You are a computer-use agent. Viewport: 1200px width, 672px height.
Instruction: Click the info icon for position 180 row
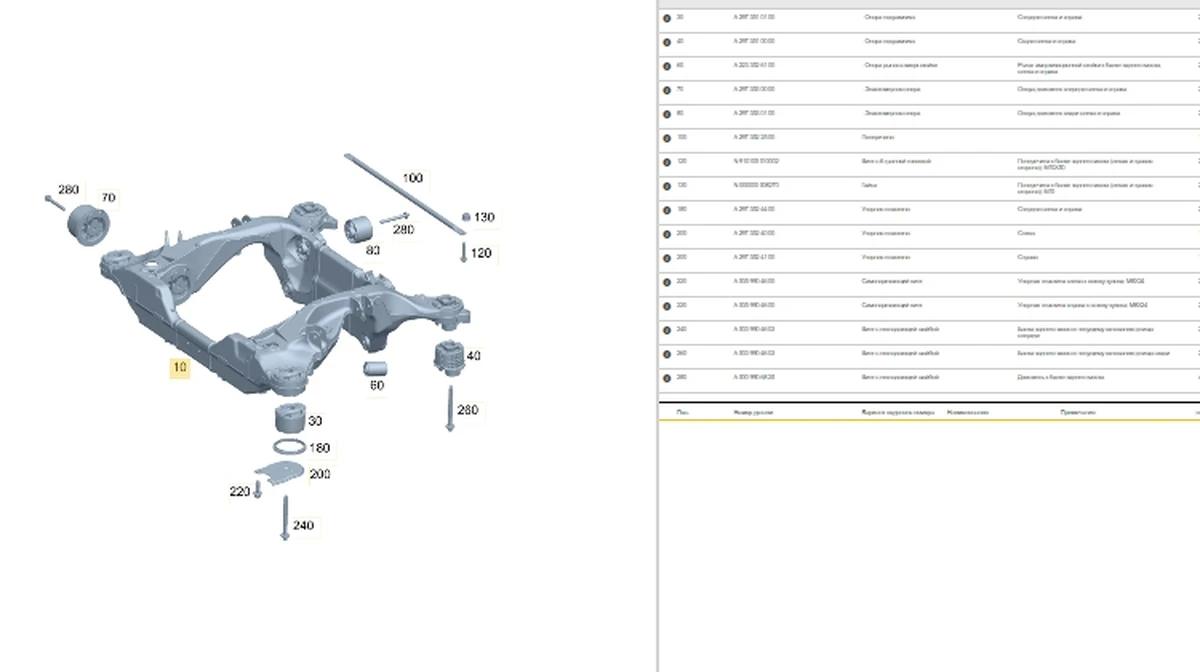point(667,210)
